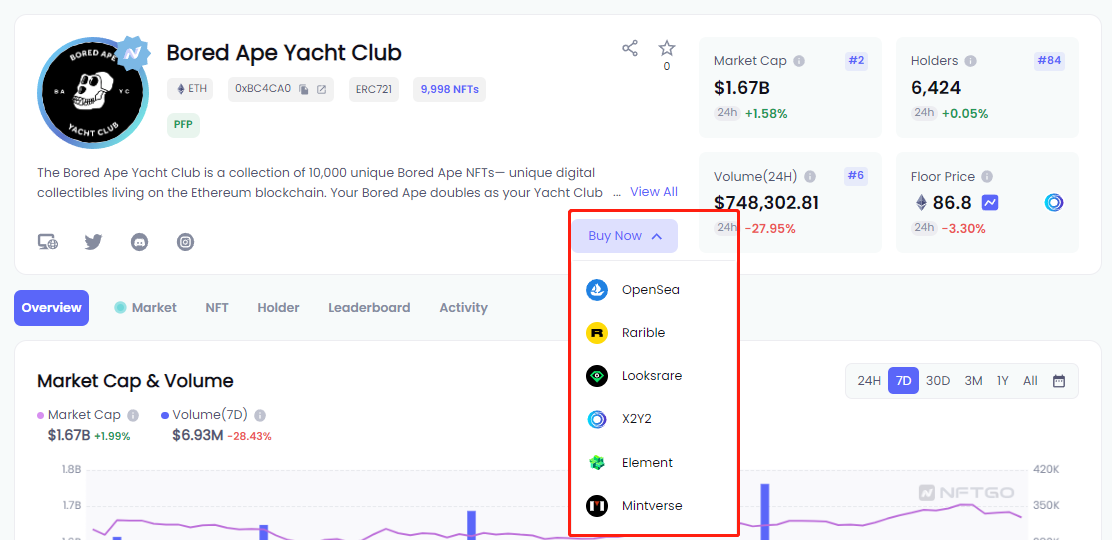Click the 6,424 holders value
1112x540 pixels.
point(936,88)
